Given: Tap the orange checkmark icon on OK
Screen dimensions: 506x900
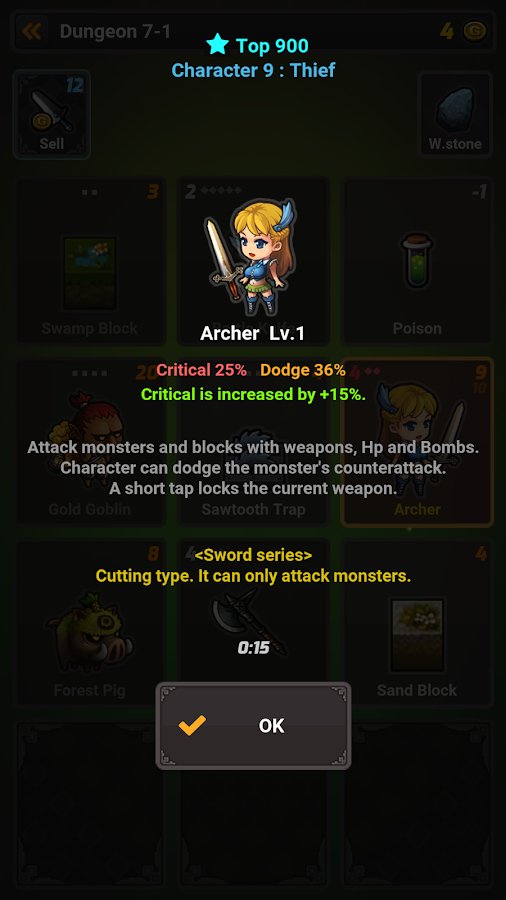Looking at the screenshot, I should [192, 726].
